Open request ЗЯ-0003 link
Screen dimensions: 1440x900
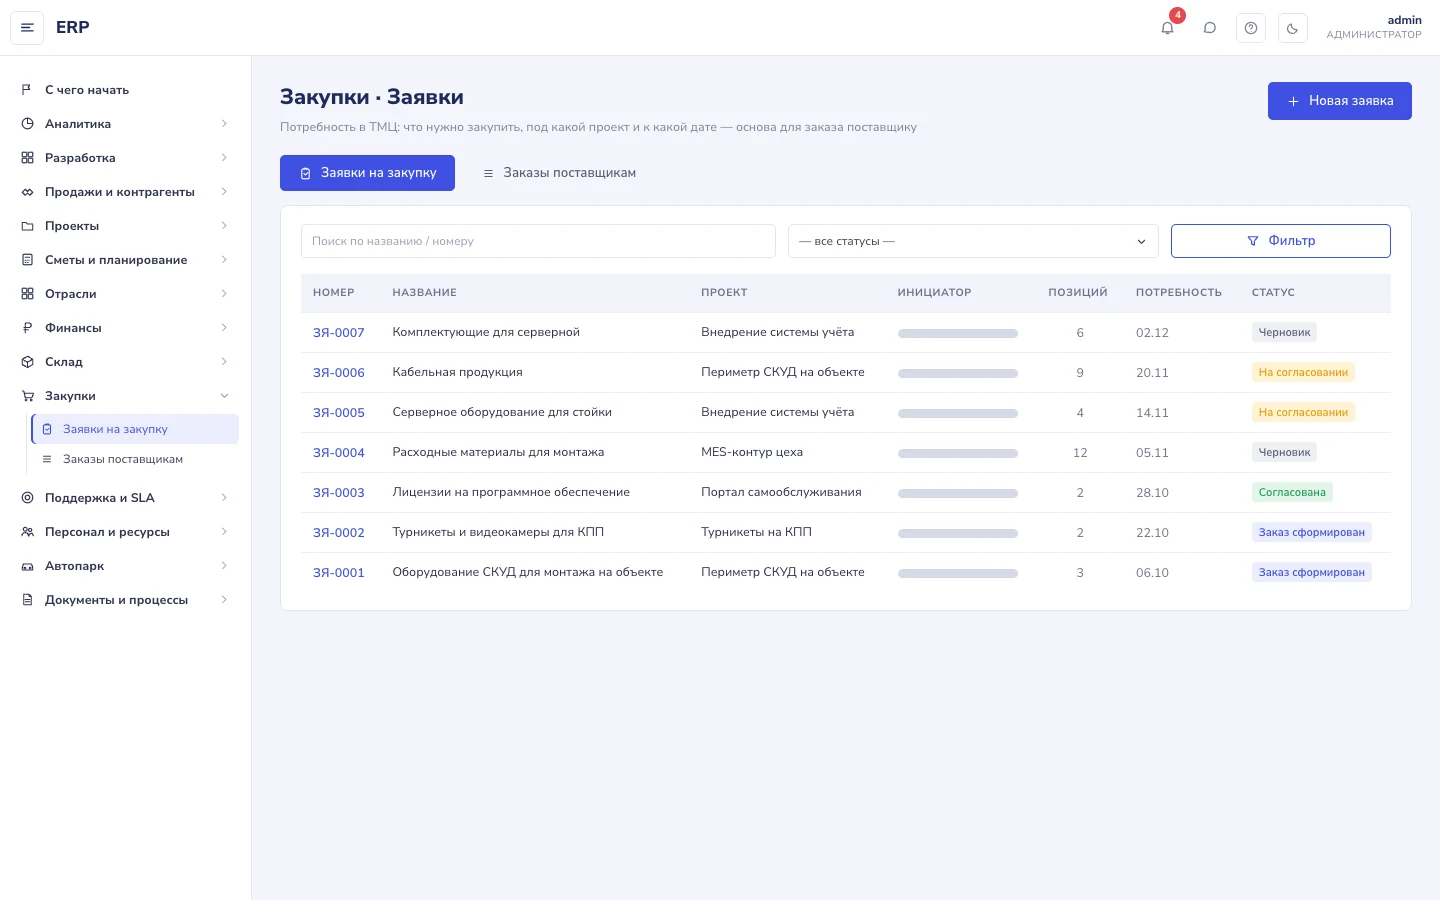339,493
